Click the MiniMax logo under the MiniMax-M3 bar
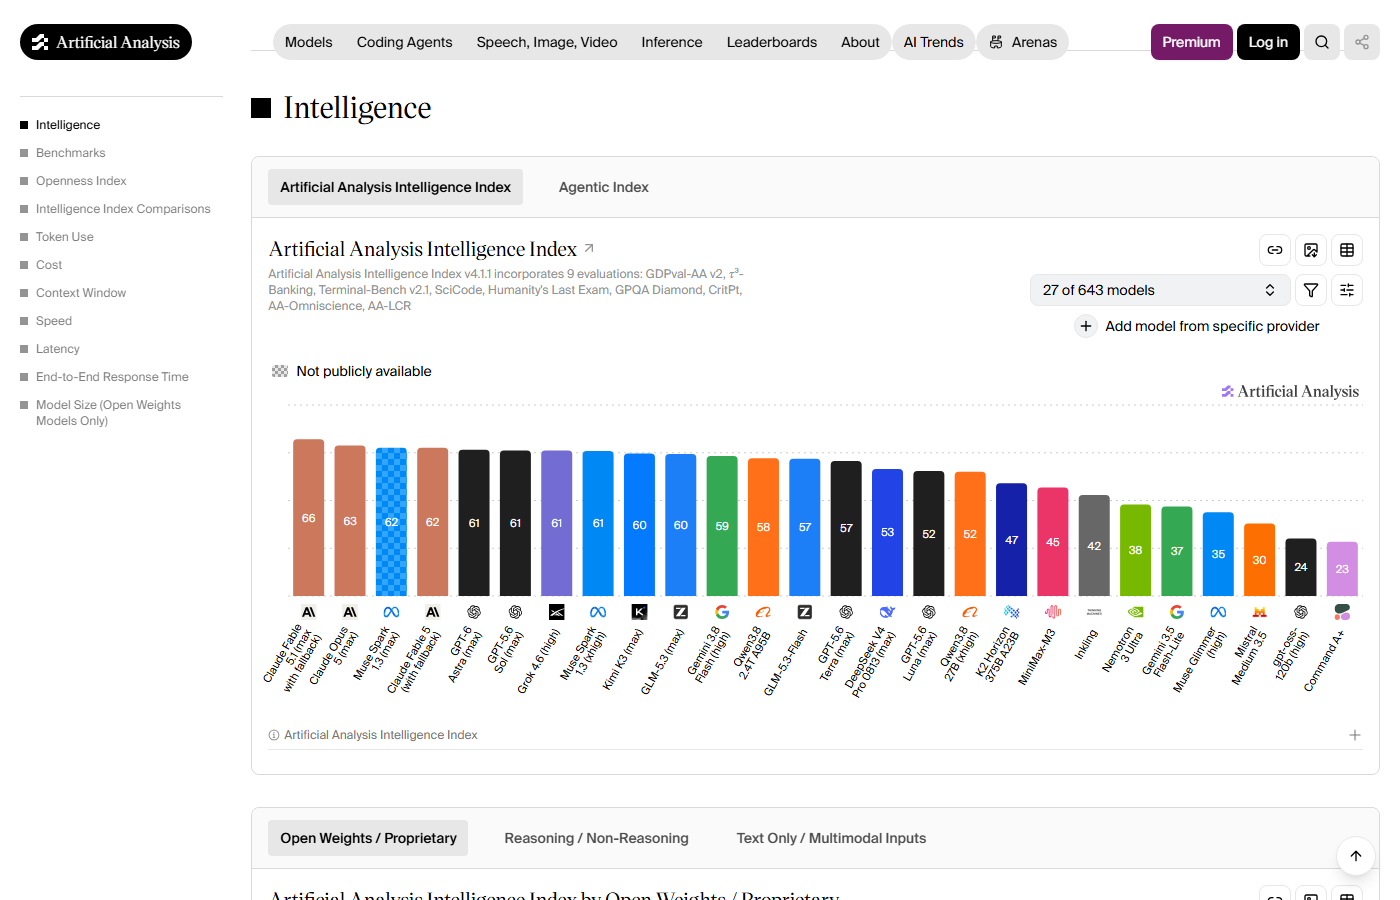This screenshot has width=1400, height=900. (x=1053, y=612)
